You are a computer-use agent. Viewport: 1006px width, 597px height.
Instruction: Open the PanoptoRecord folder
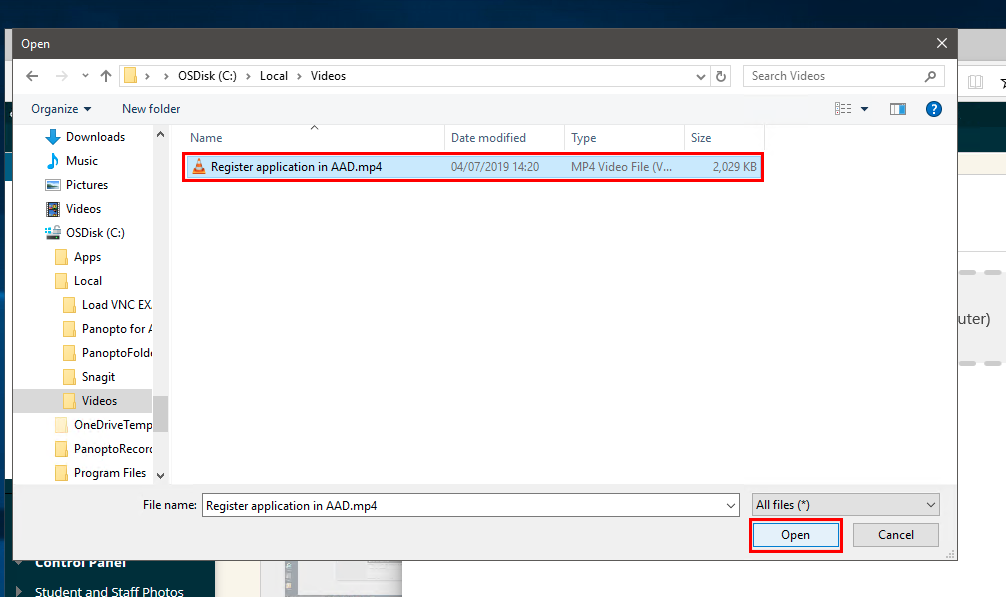click(x=113, y=449)
